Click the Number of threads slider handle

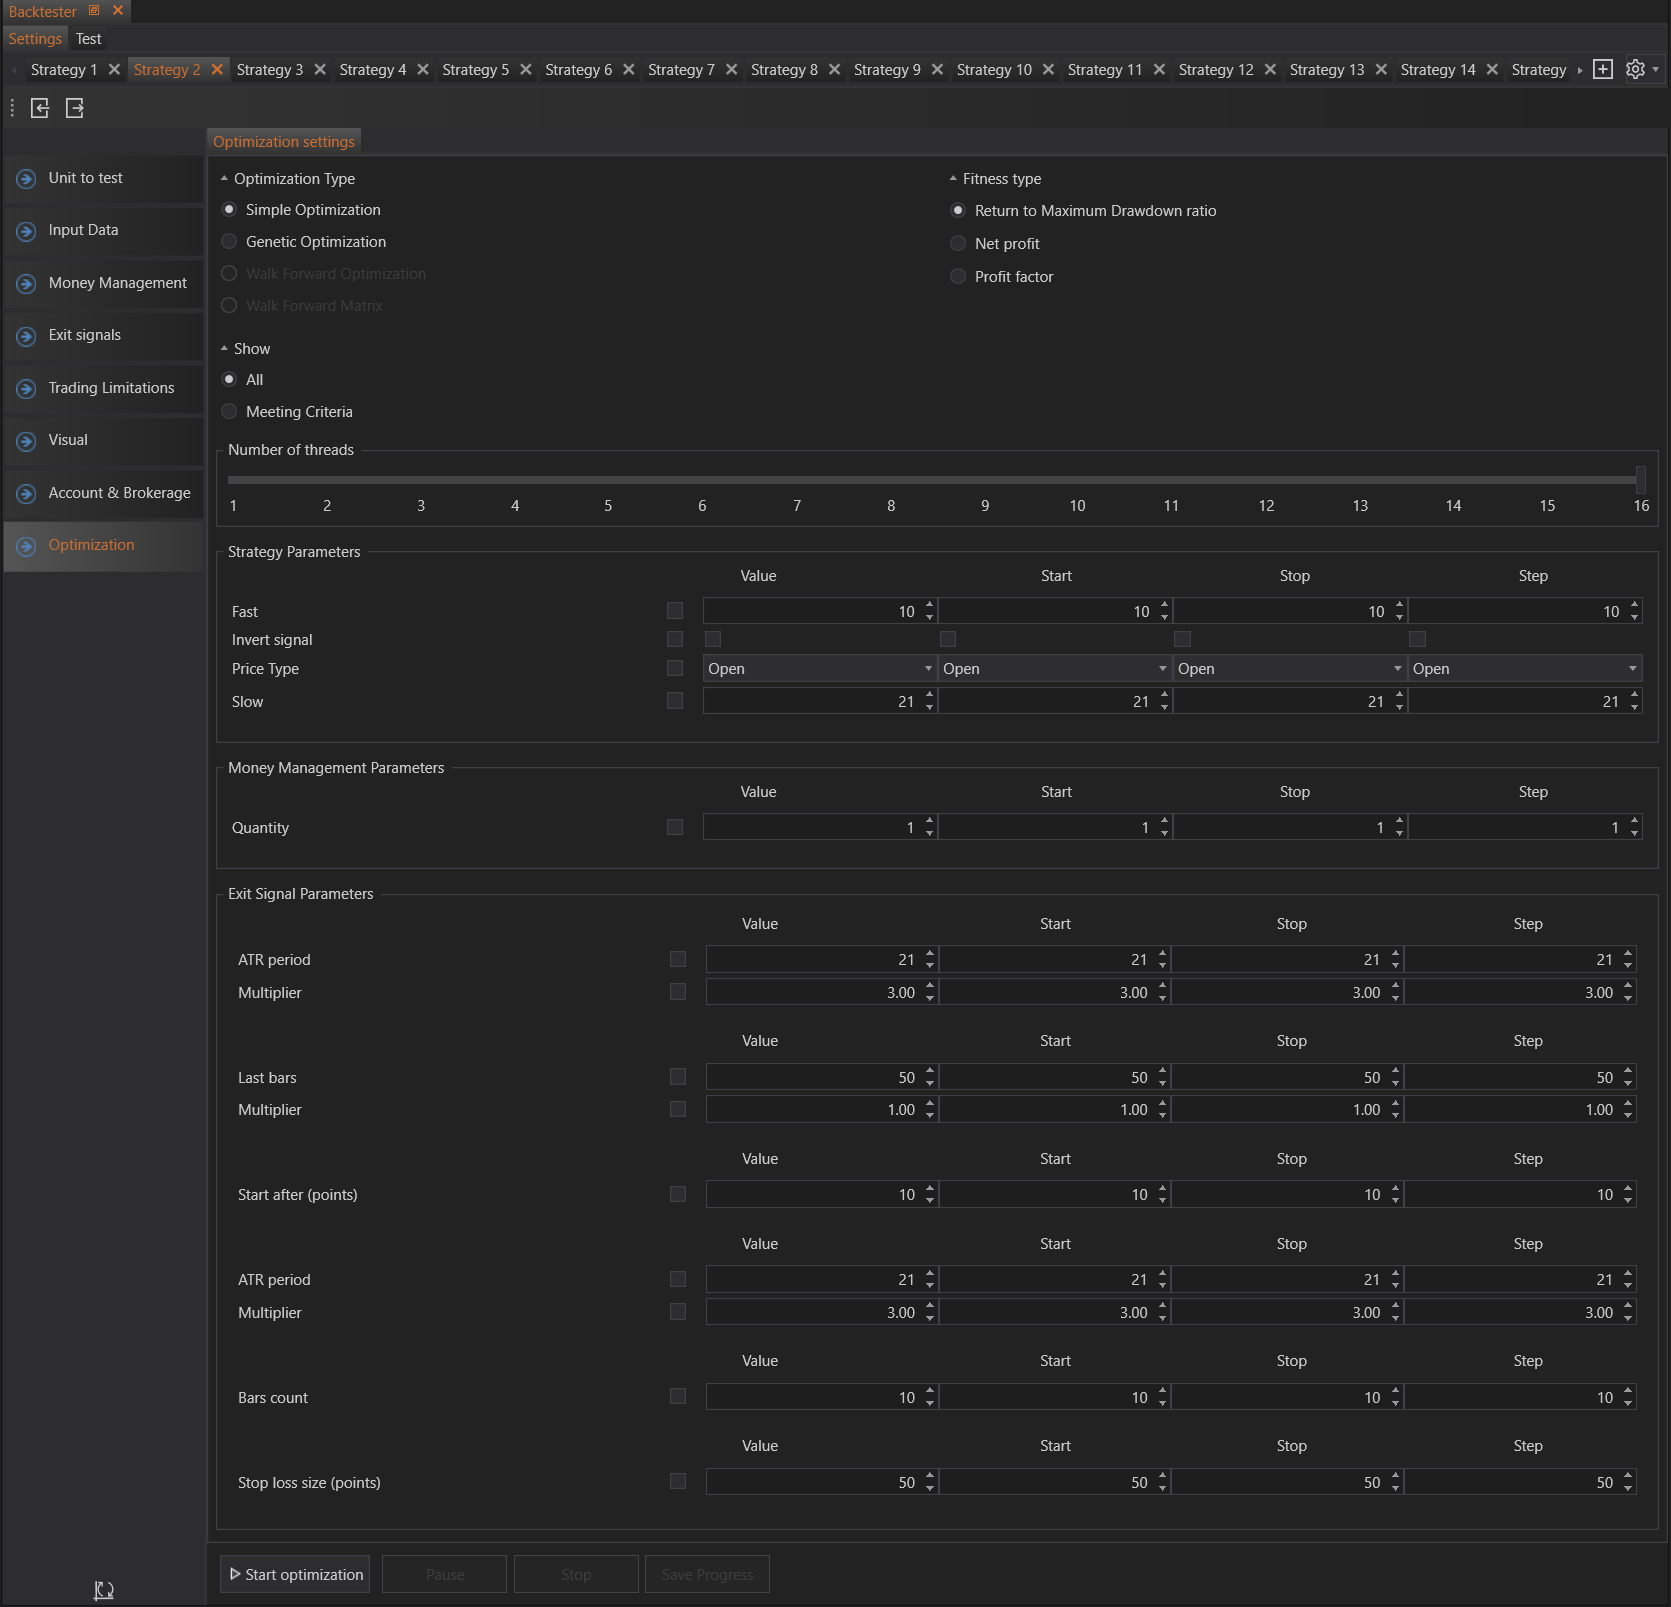pos(1640,479)
